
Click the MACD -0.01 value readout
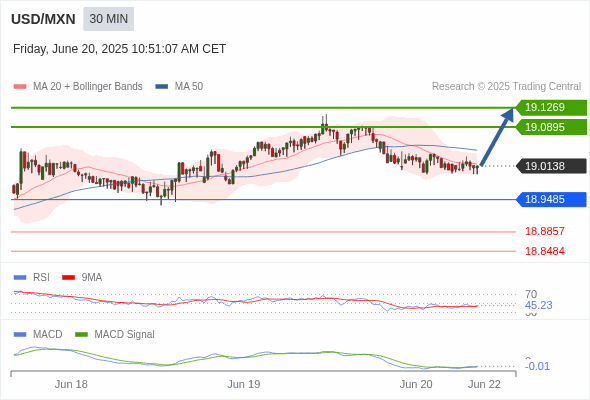(x=537, y=366)
